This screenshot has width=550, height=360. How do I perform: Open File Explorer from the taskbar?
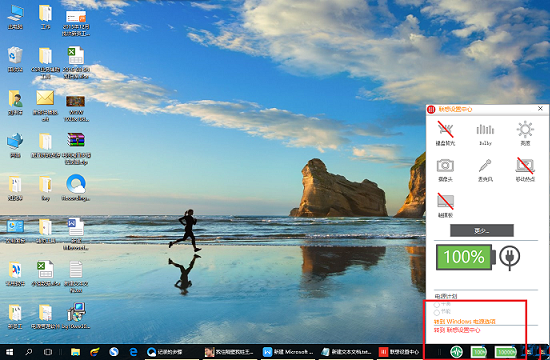75,352
